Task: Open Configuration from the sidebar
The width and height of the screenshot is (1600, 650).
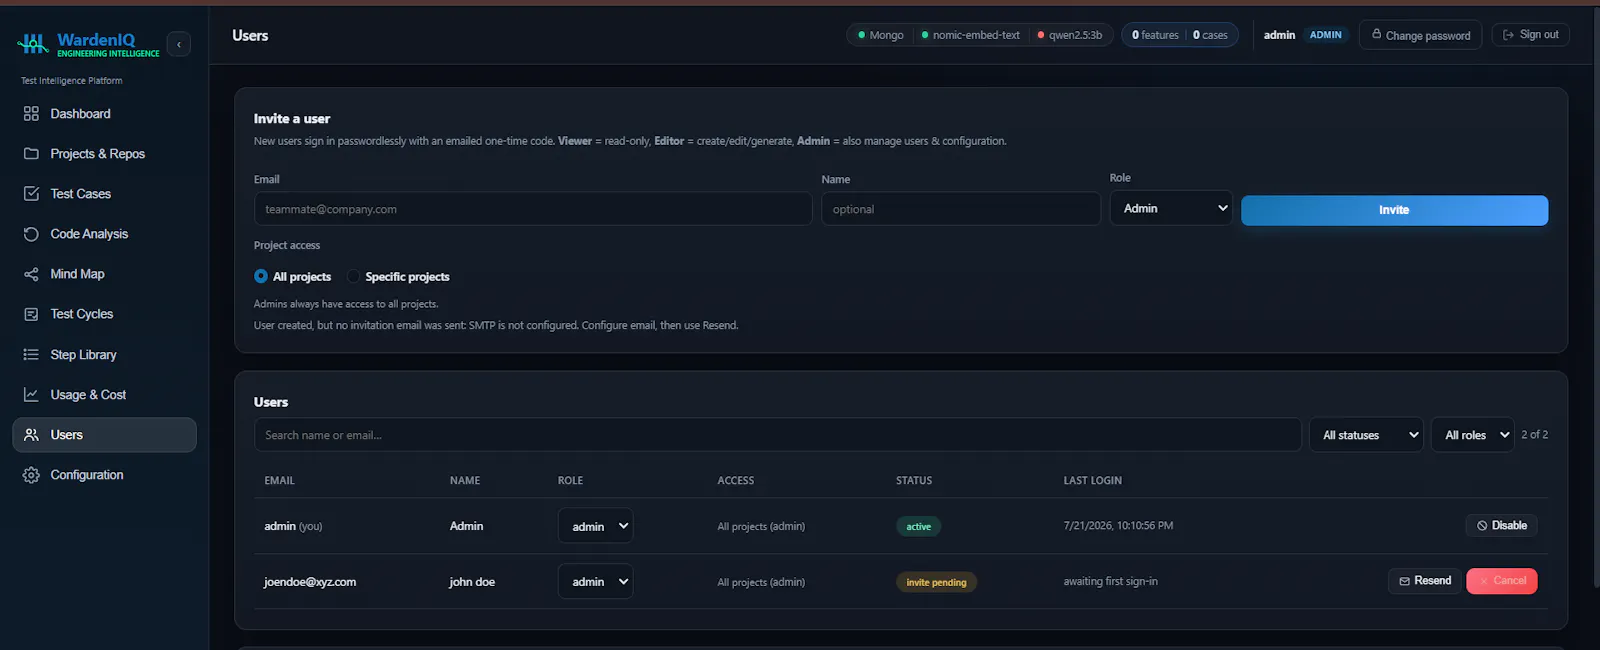Action: (104, 475)
